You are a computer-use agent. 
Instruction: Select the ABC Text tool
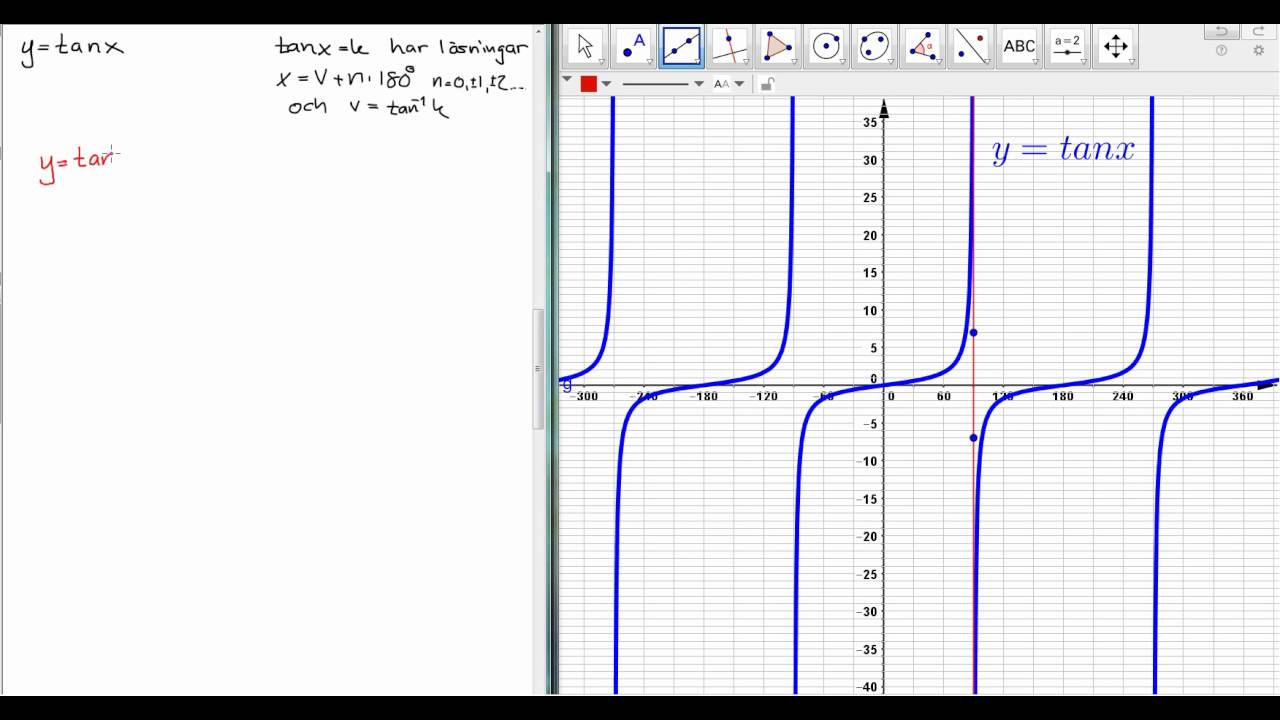[1019, 46]
